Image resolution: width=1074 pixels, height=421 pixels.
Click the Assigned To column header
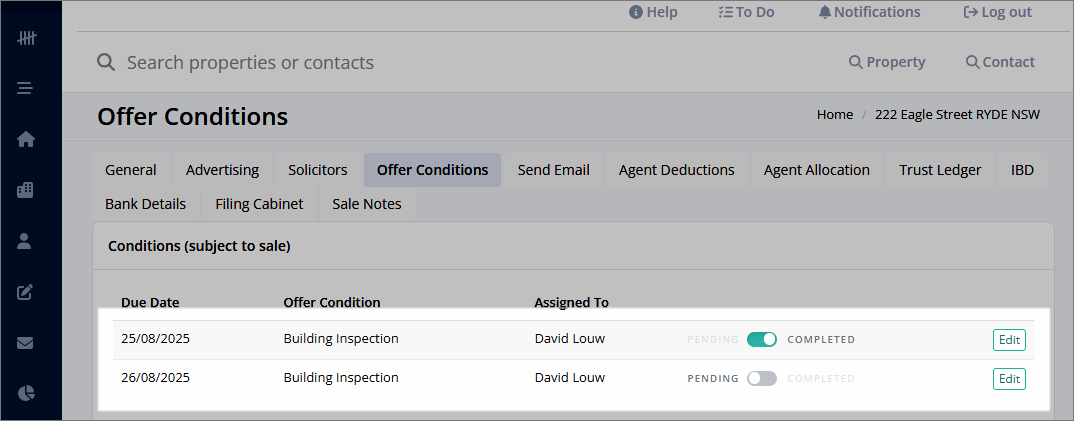572,302
